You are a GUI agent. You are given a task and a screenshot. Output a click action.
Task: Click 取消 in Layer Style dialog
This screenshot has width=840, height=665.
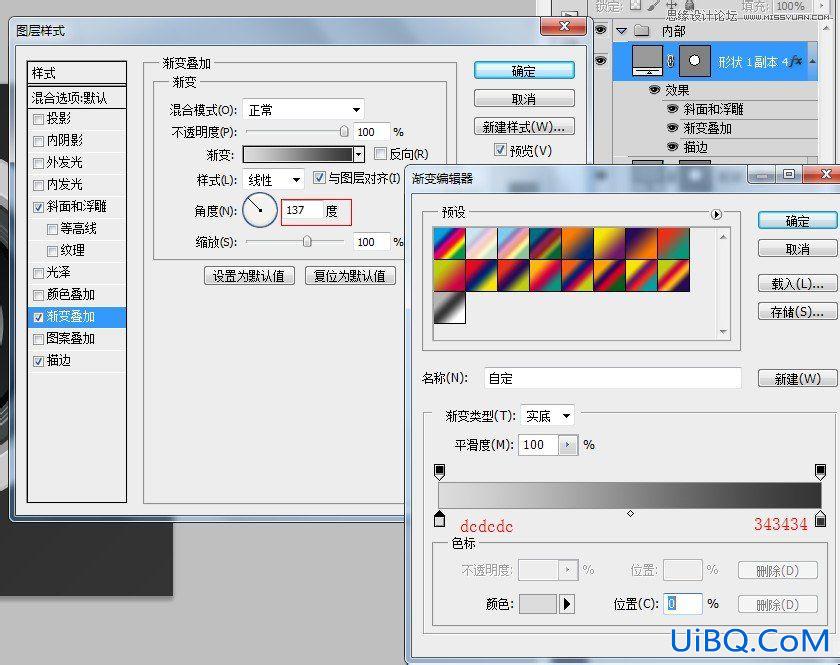pyautogui.click(x=524, y=99)
